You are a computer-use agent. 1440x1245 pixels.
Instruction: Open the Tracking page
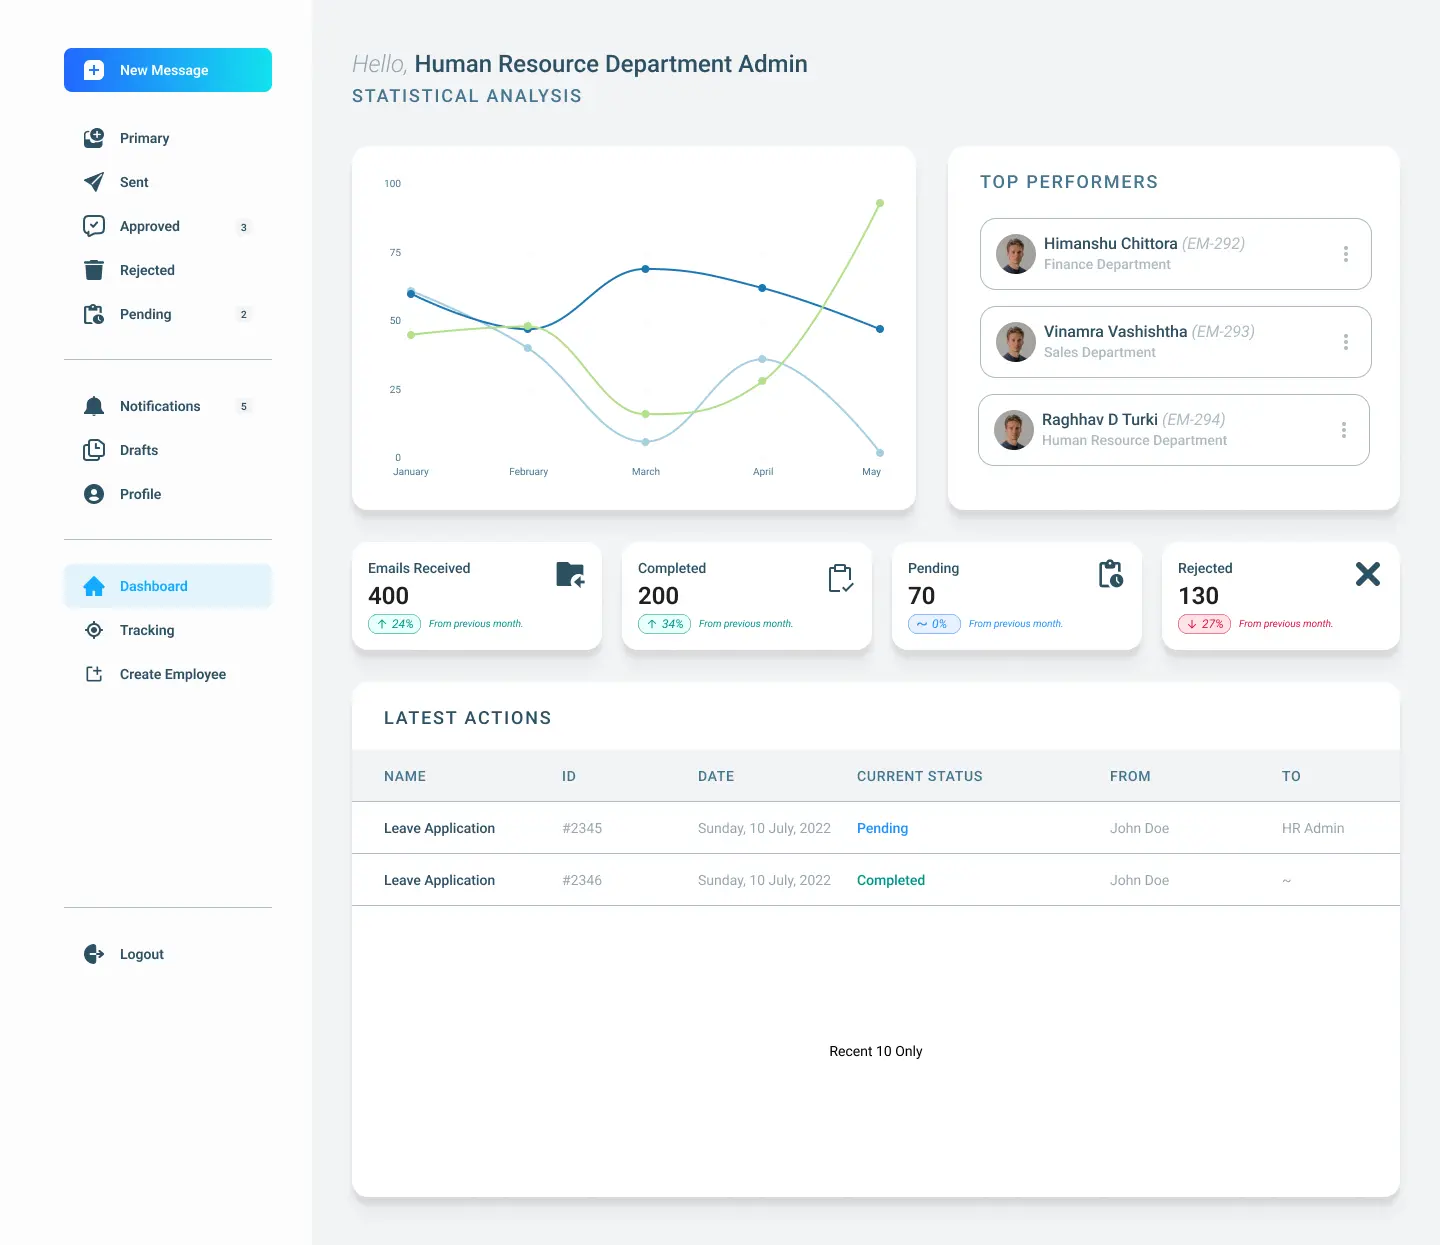point(147,630)
